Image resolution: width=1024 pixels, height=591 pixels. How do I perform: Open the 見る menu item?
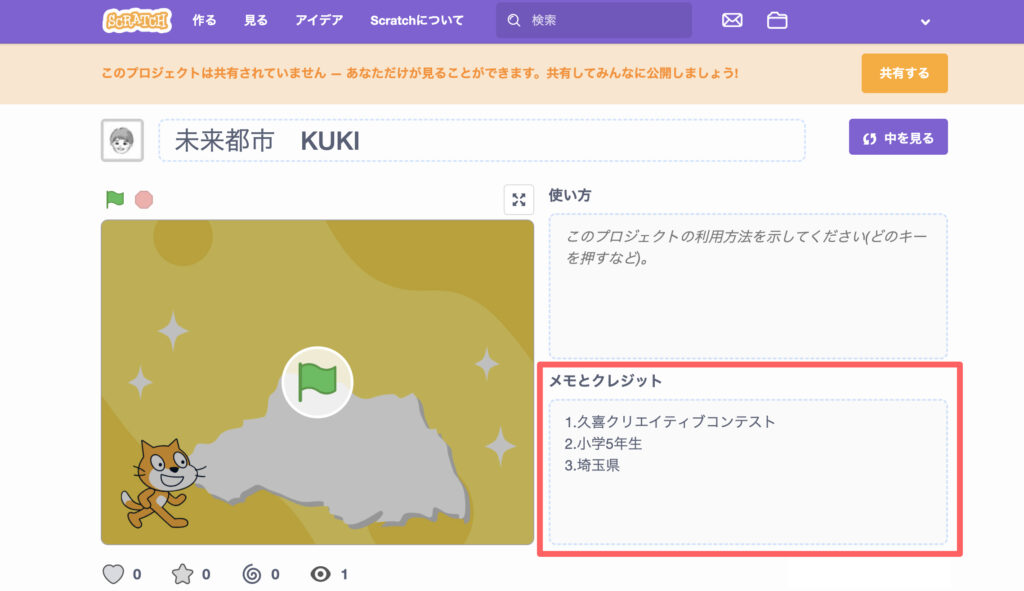point(255,20)
